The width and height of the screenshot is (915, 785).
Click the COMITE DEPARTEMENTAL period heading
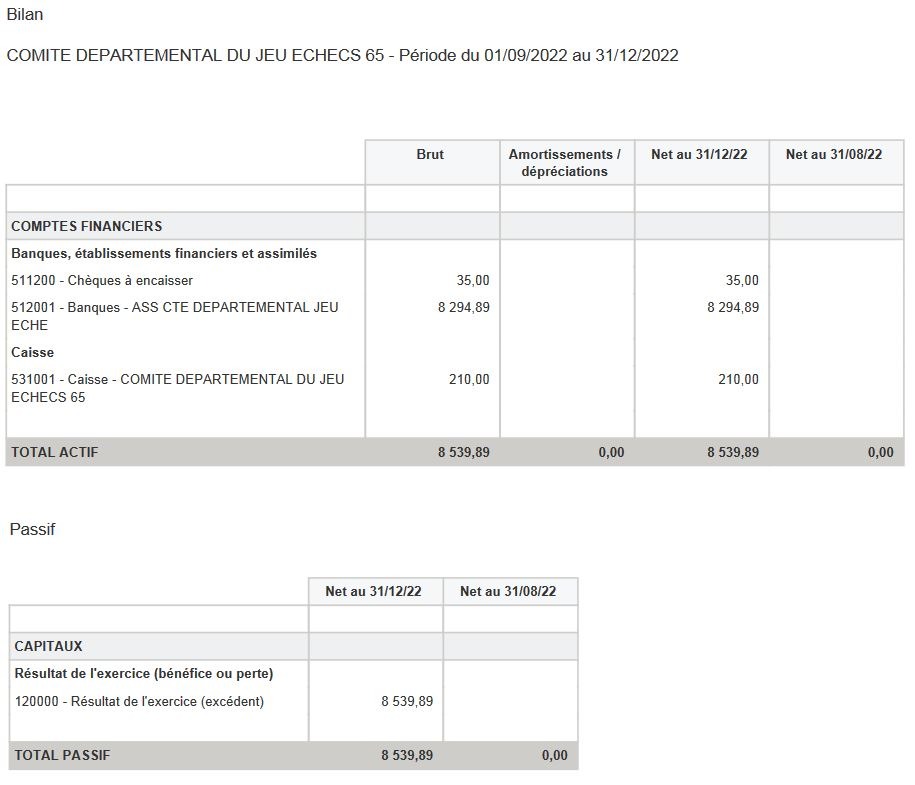point(342,56)
